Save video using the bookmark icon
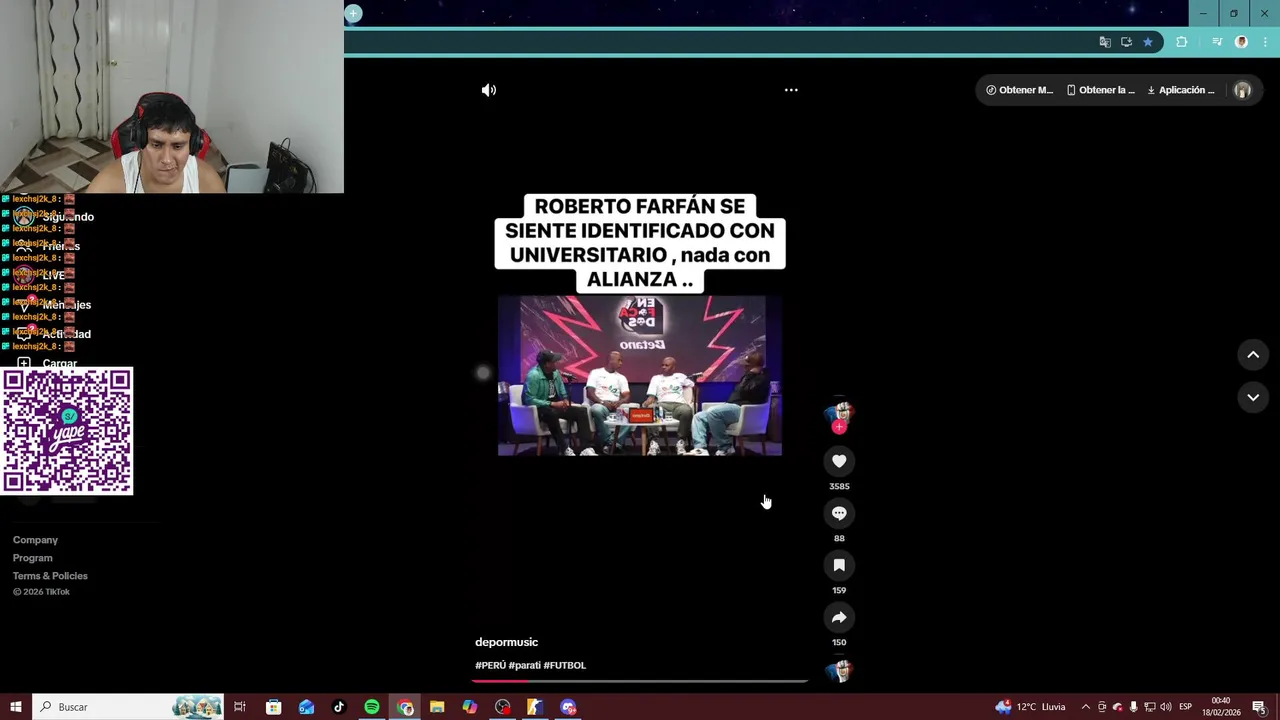The image size is (1280, 720). point(839,565)
